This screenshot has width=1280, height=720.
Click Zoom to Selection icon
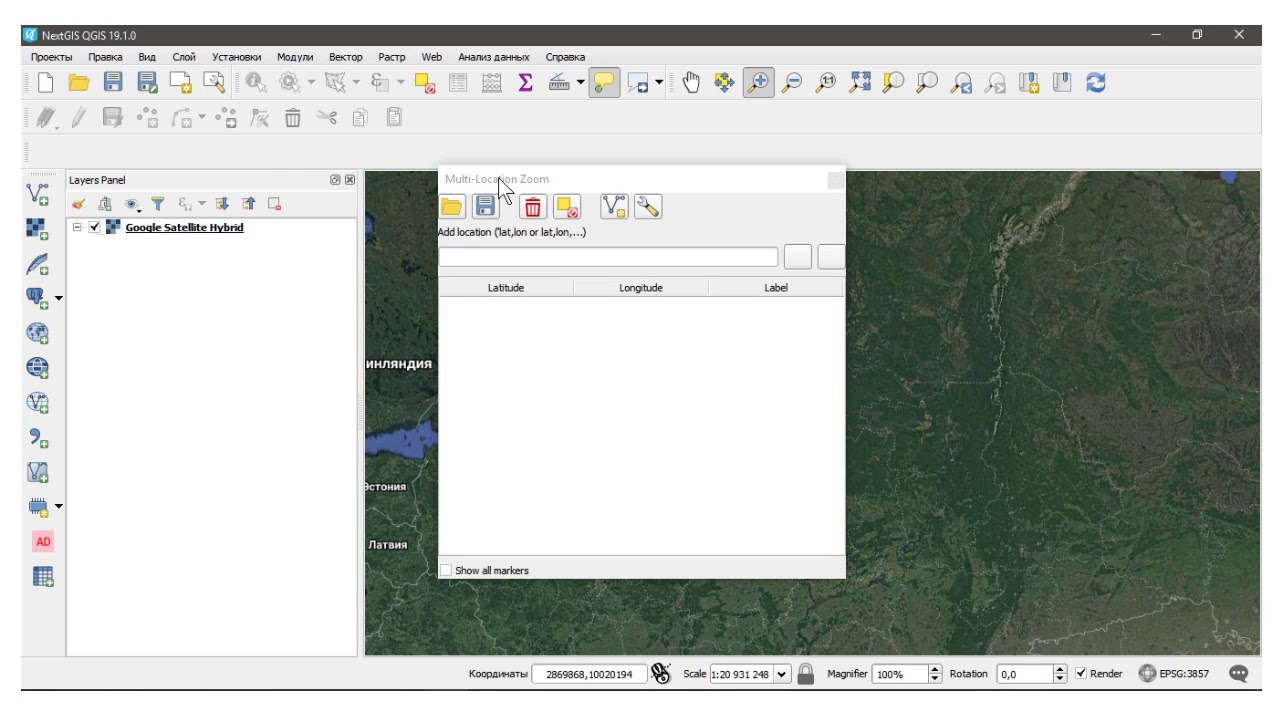(893, 84)
